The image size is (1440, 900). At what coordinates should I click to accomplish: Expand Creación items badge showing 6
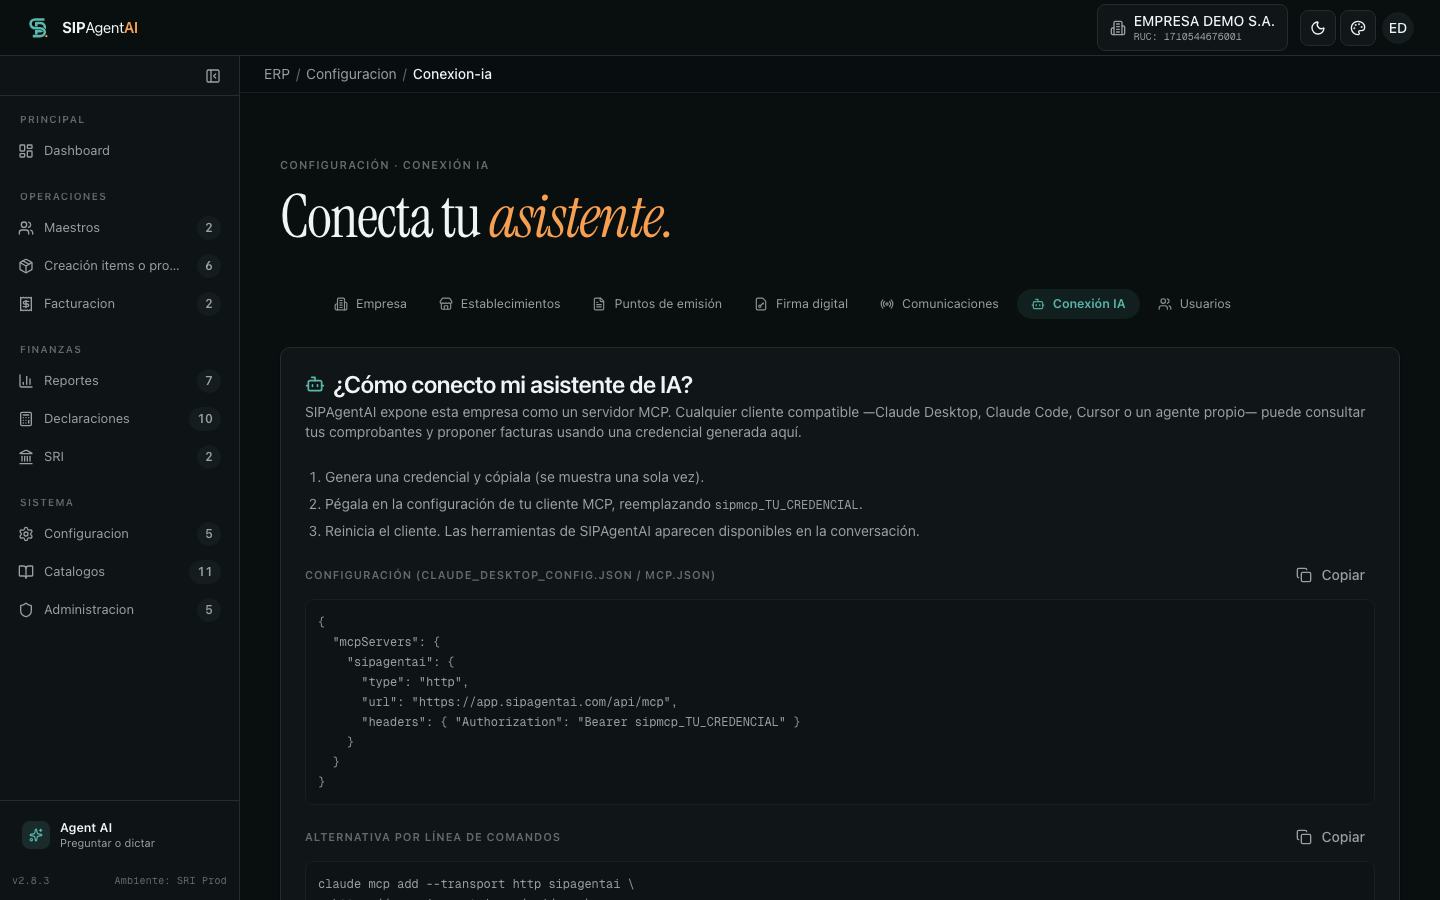click(x=209, y=266)
